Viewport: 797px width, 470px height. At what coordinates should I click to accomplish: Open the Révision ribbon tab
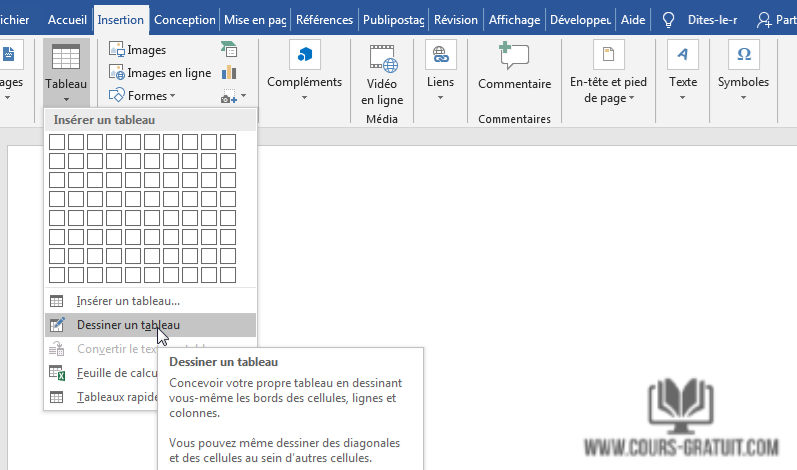tap(456, 19)
